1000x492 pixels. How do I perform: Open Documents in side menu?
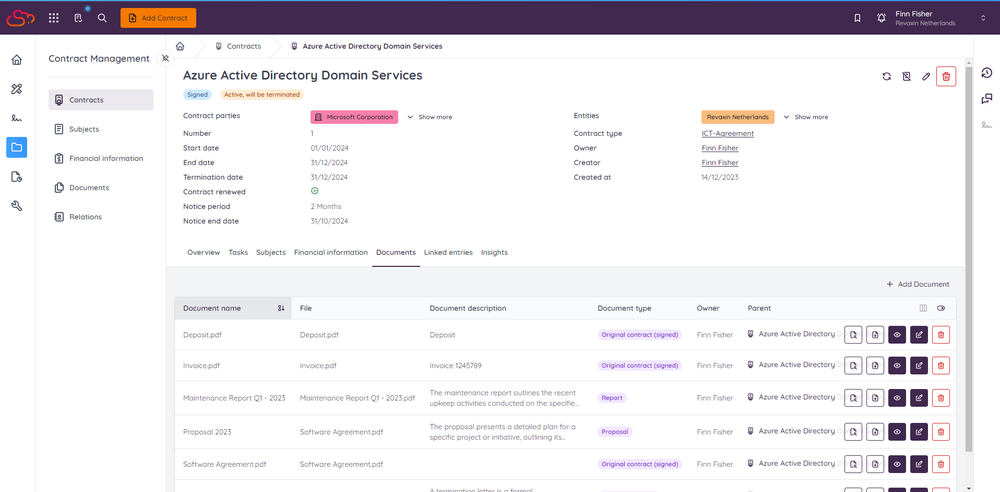point(101,188)
